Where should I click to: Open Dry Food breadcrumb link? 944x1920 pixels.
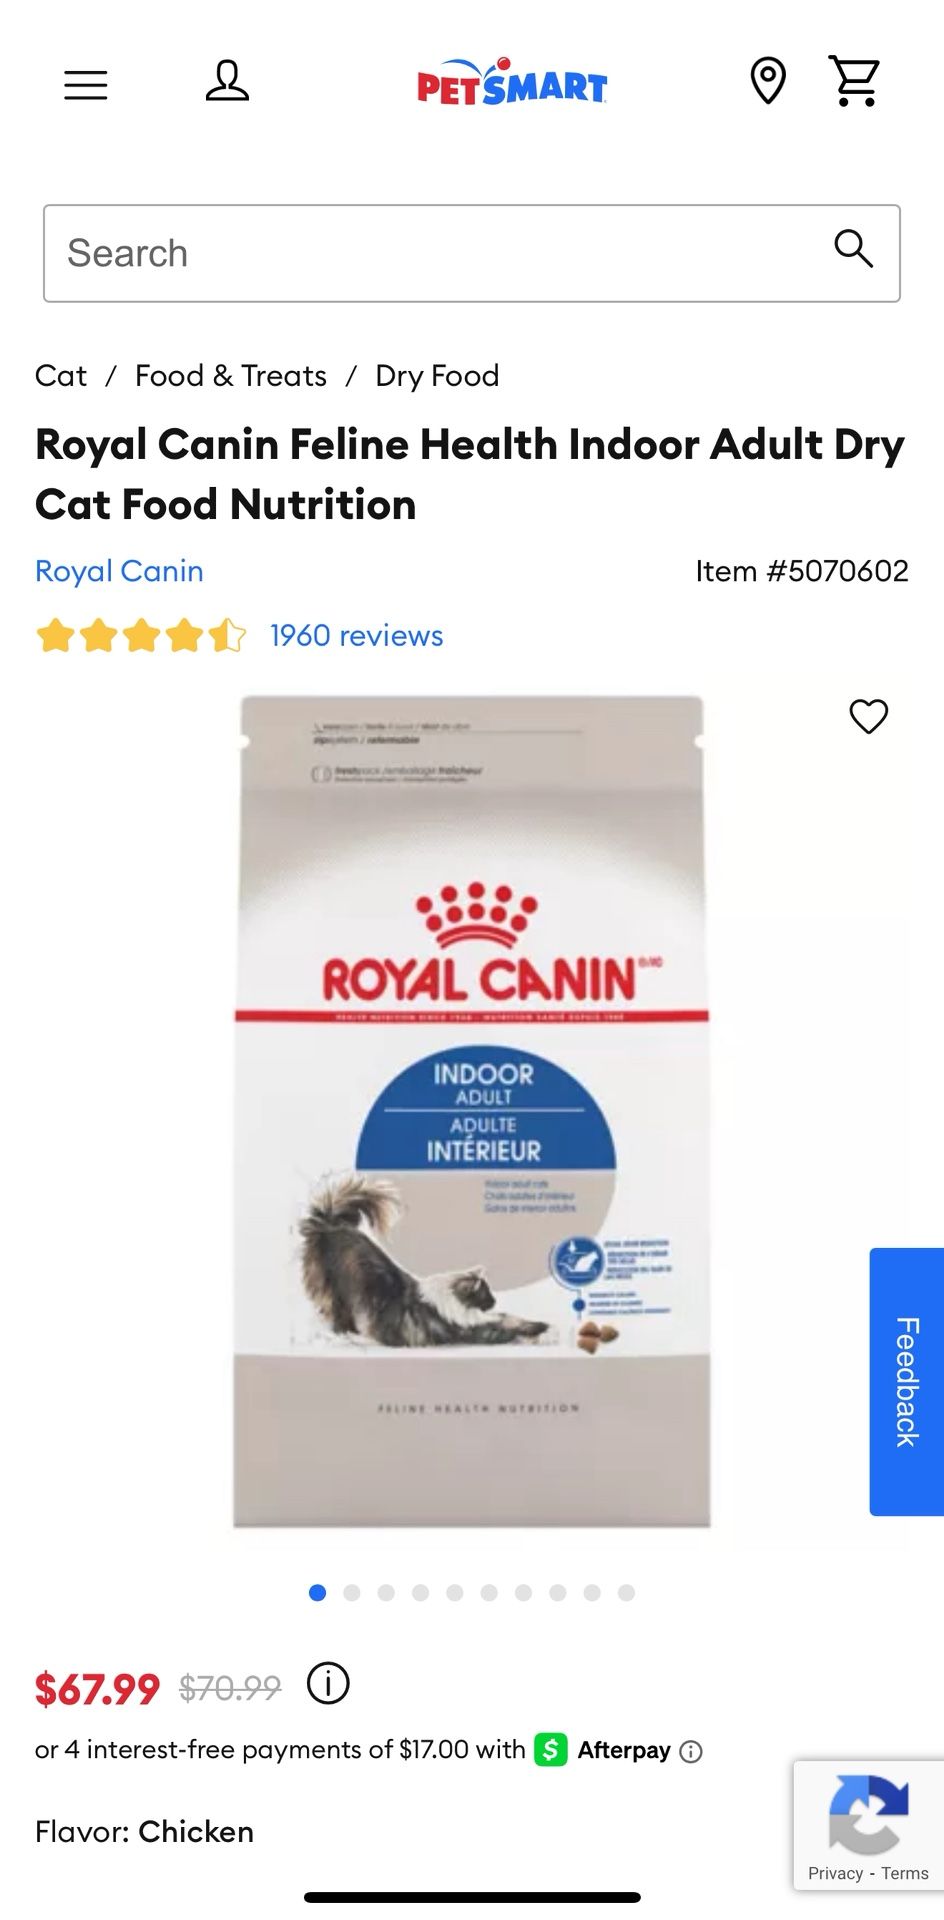click(437, 376)
